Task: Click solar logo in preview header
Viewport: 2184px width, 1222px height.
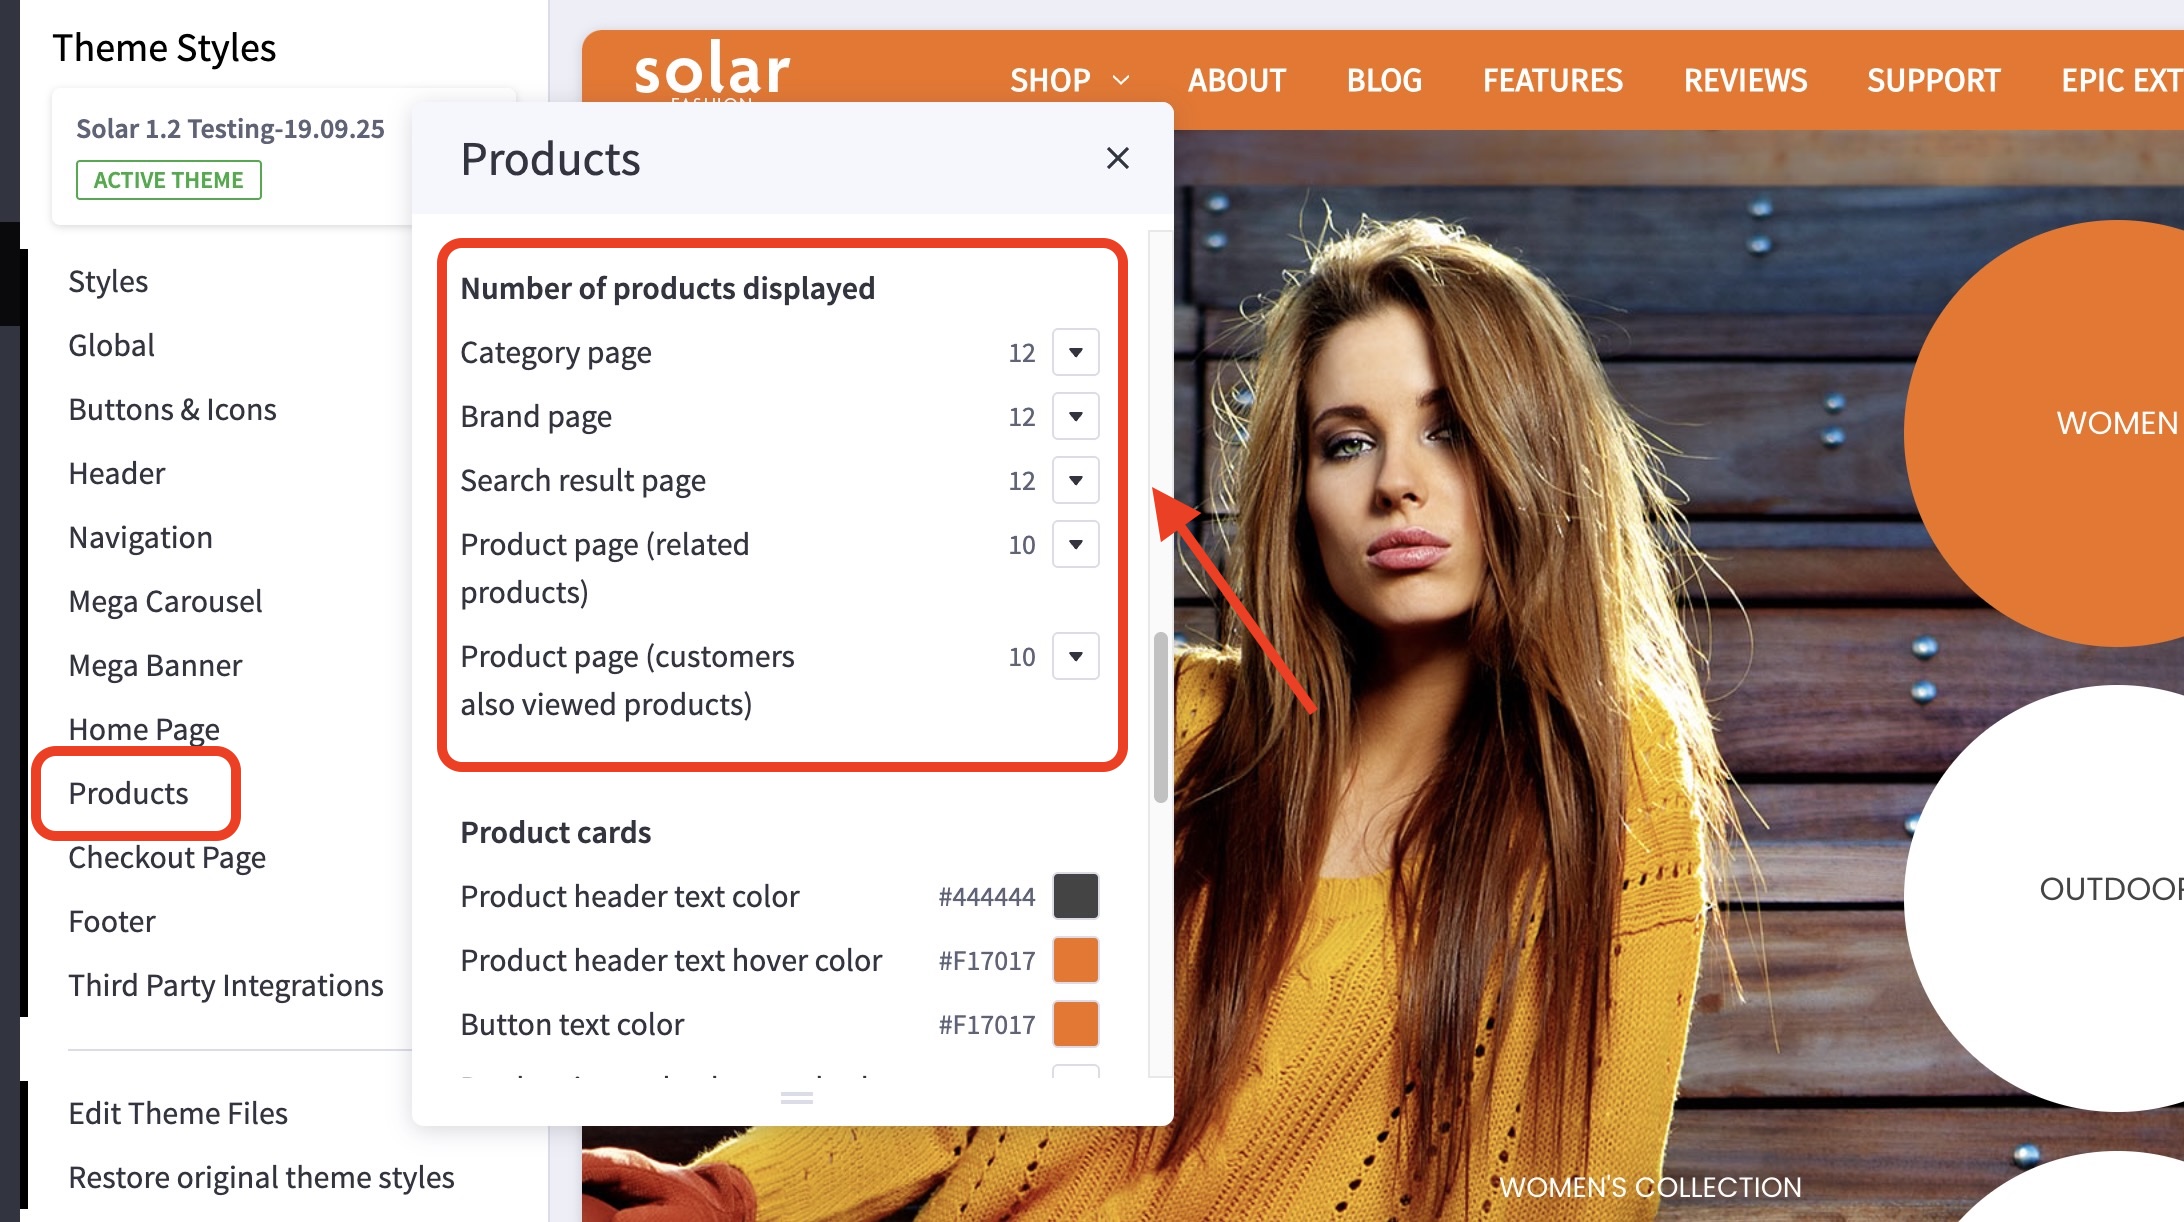Action: pos(711,70)
